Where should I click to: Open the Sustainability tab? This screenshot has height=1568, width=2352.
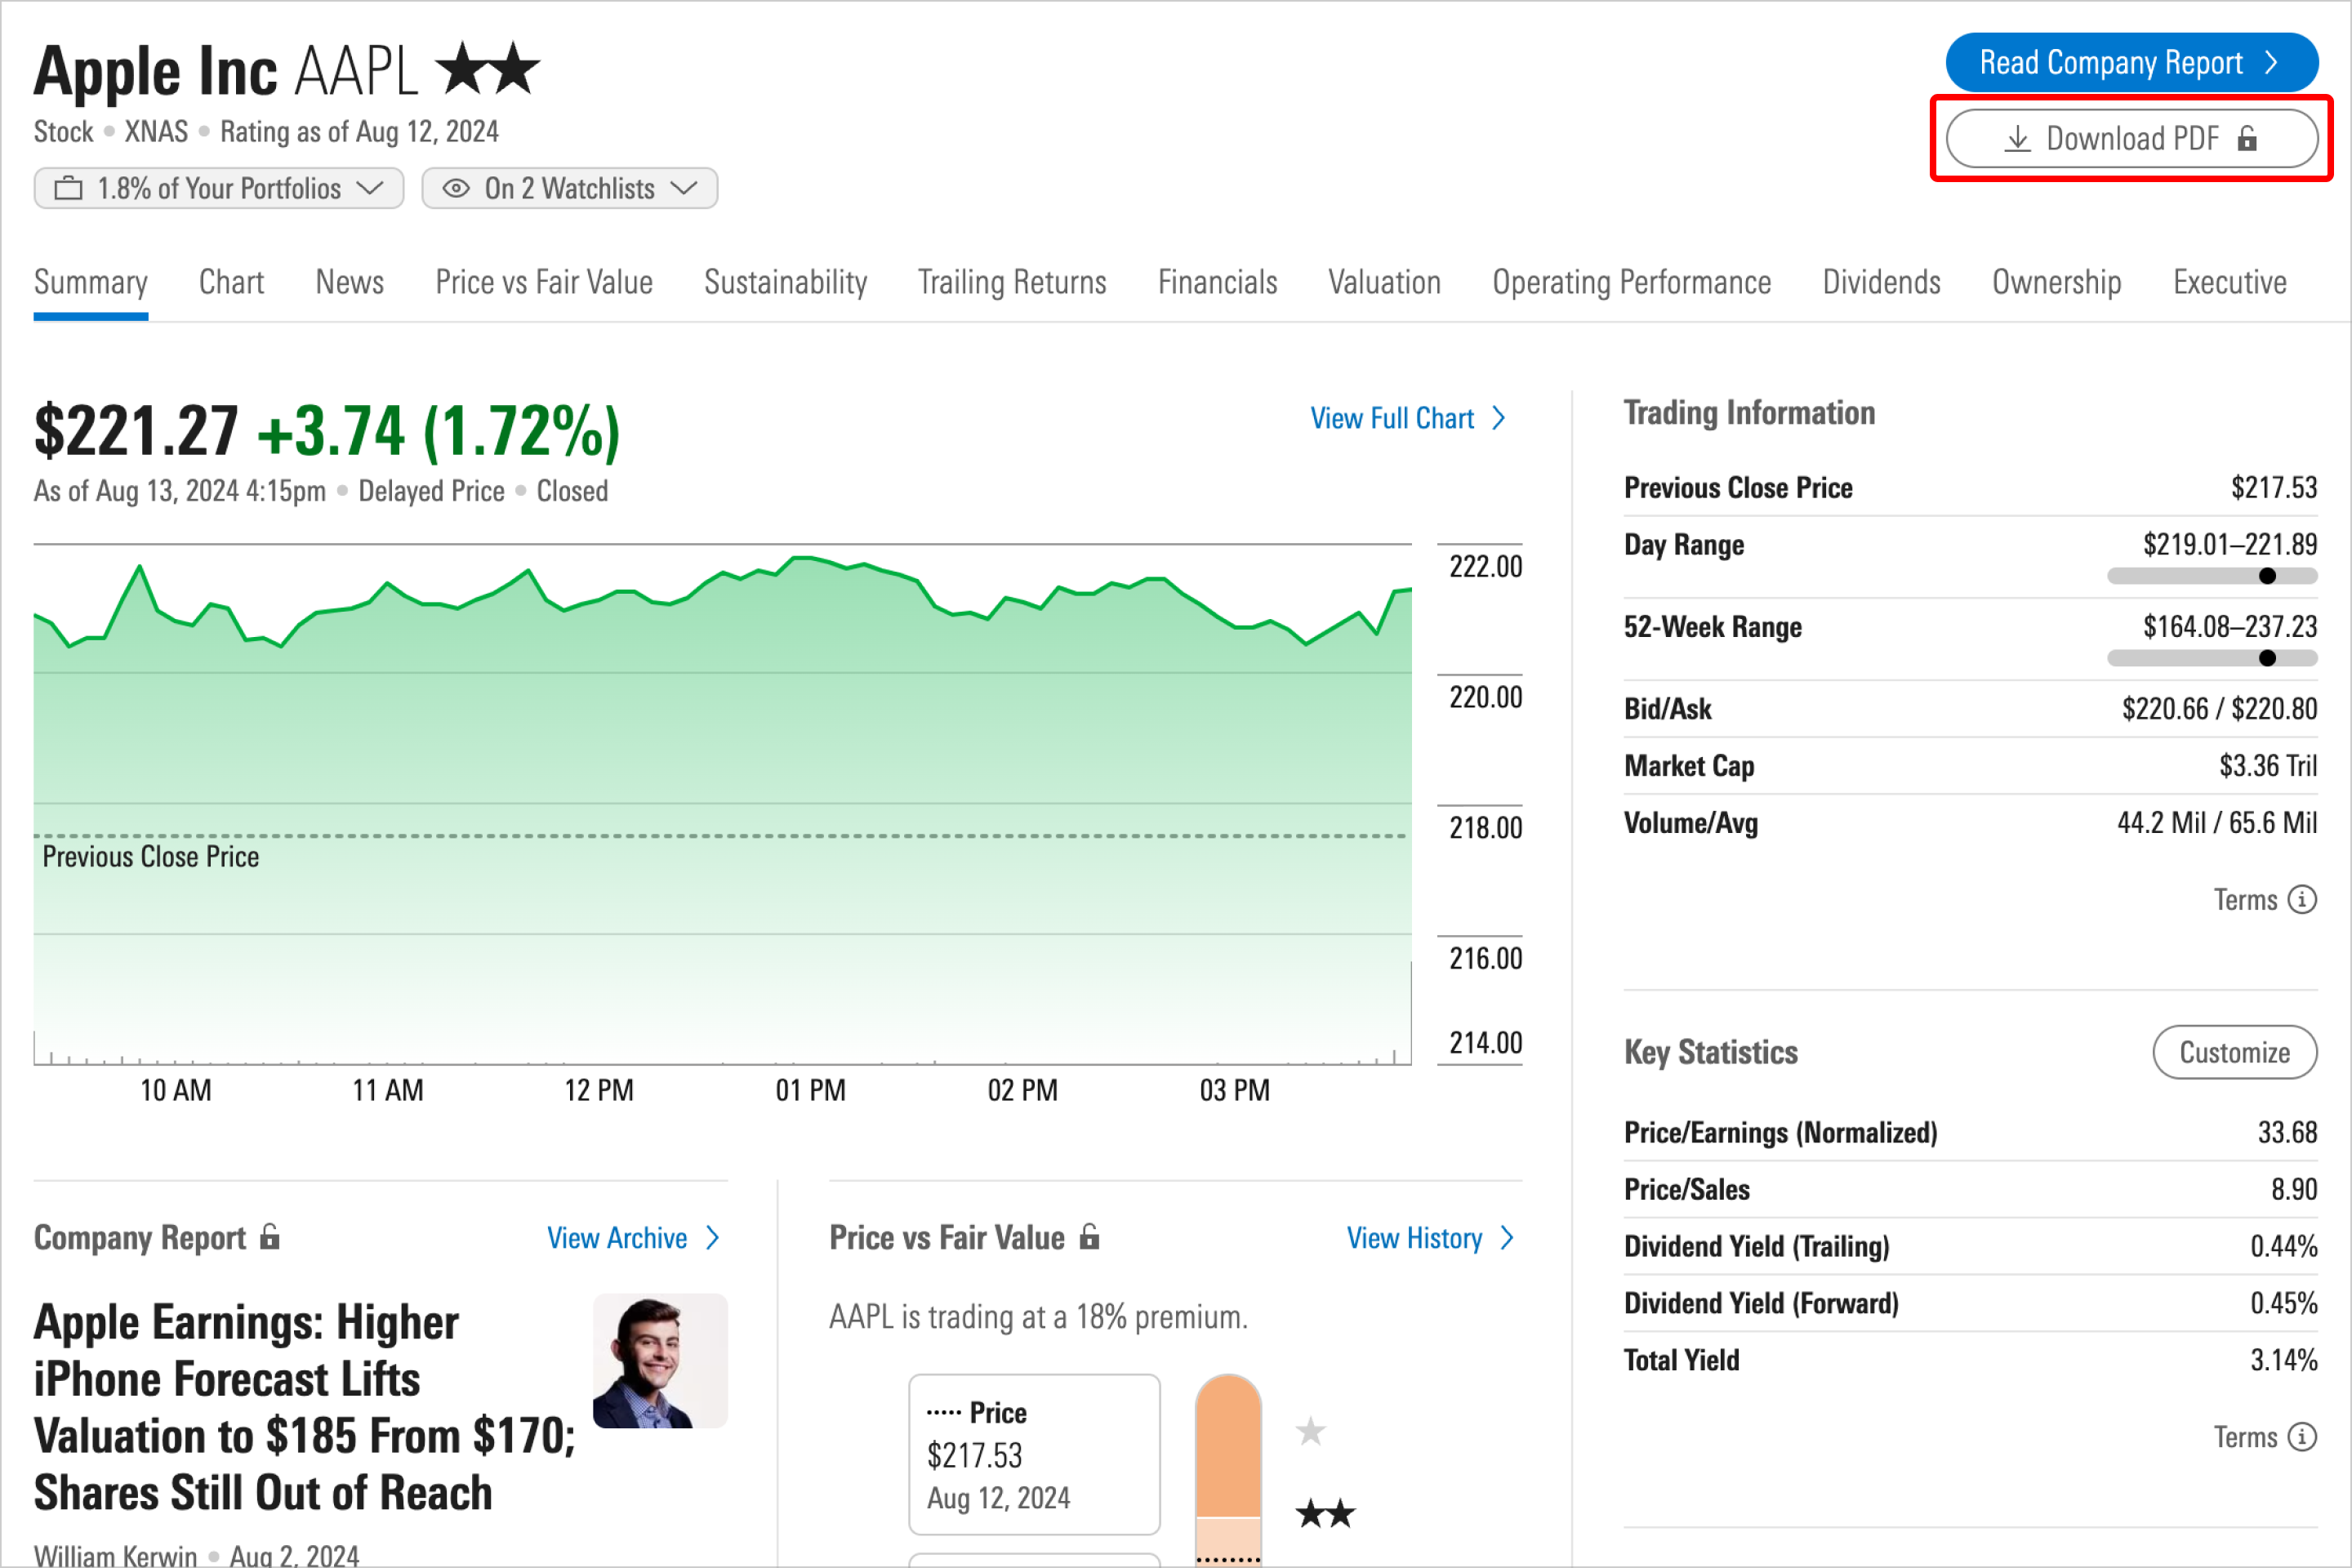(785, 283)
